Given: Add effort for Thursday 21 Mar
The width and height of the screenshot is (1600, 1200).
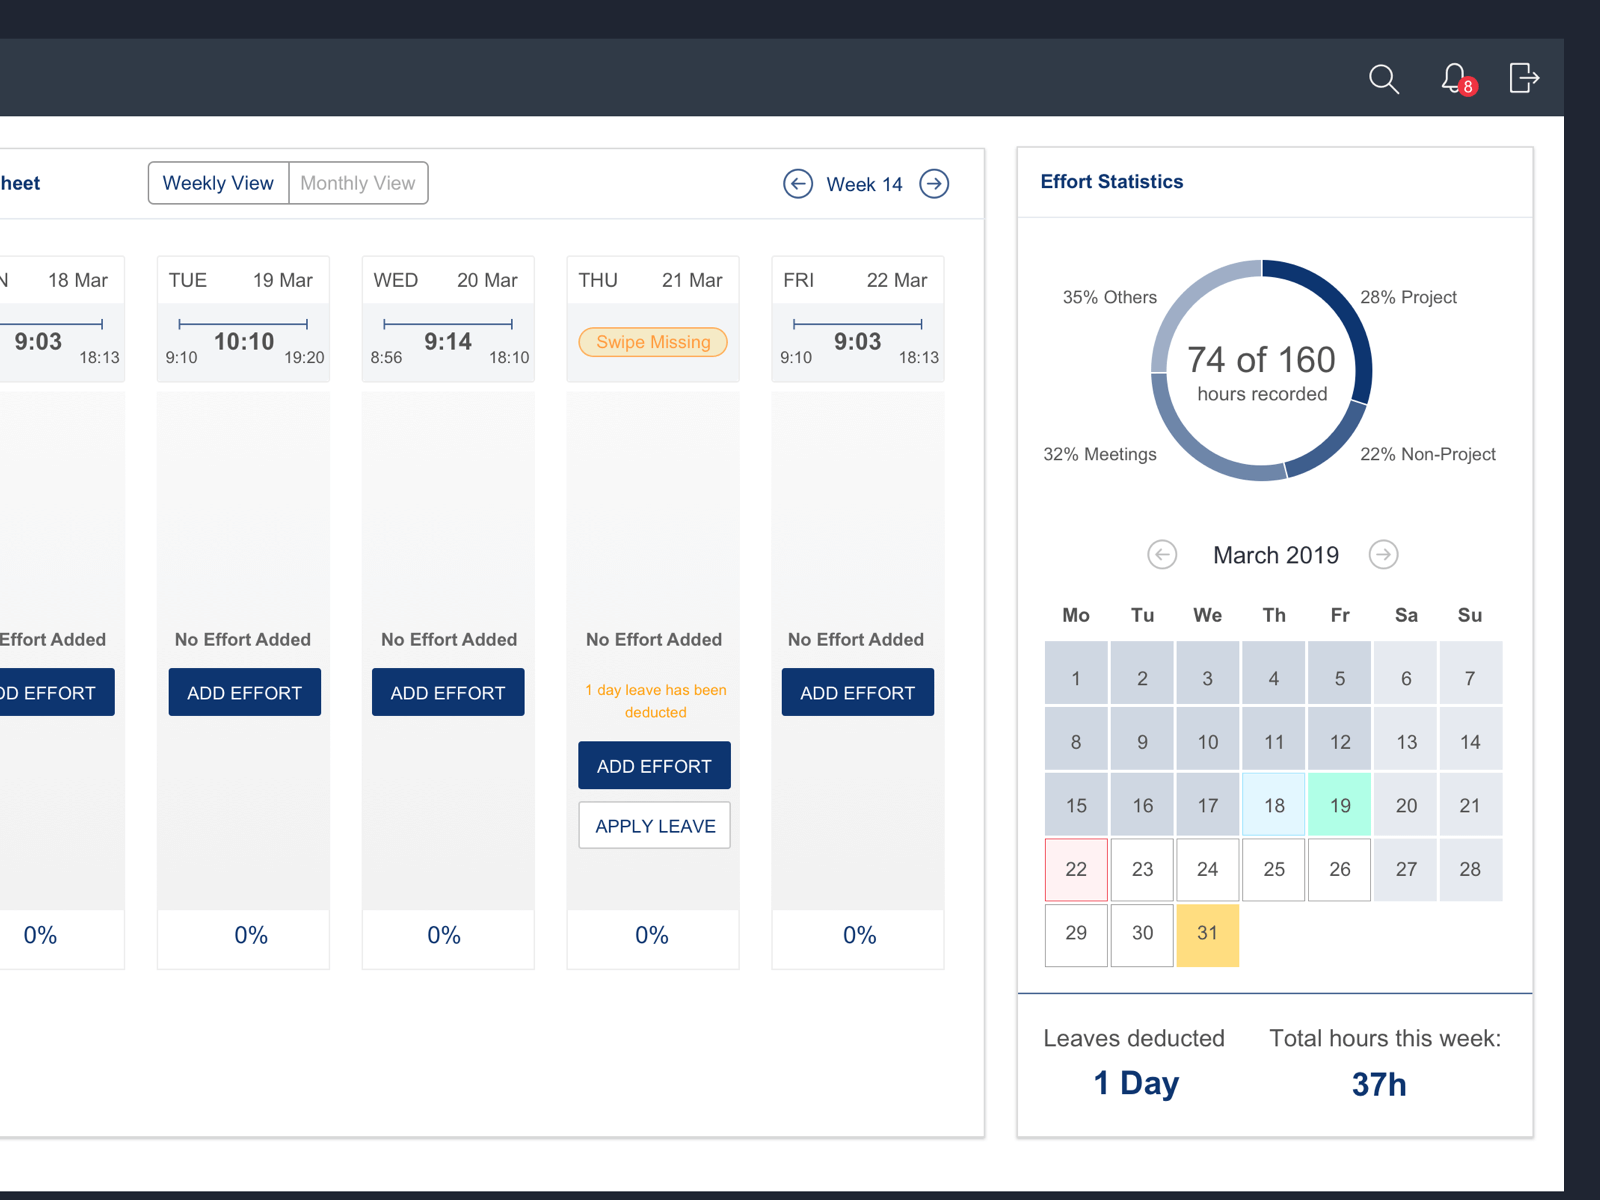Looking at the screenshot, I should pos(654,766).
